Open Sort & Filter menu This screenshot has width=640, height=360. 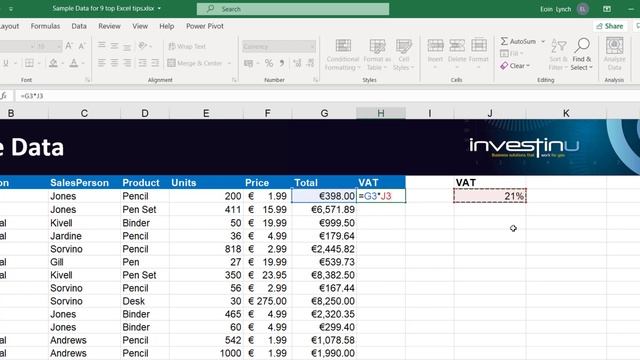point(558,54)
